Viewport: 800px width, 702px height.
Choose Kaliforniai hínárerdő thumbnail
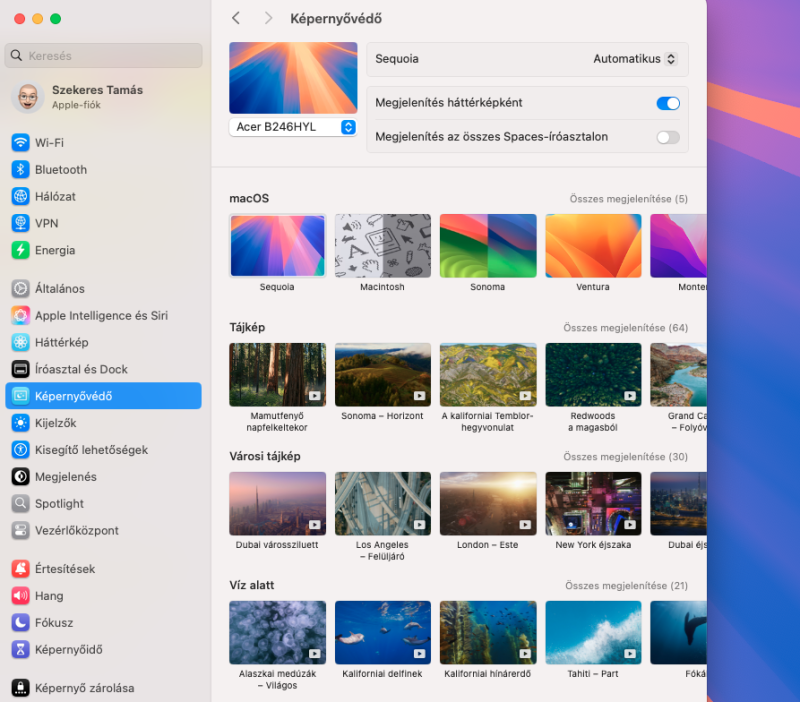488,633
